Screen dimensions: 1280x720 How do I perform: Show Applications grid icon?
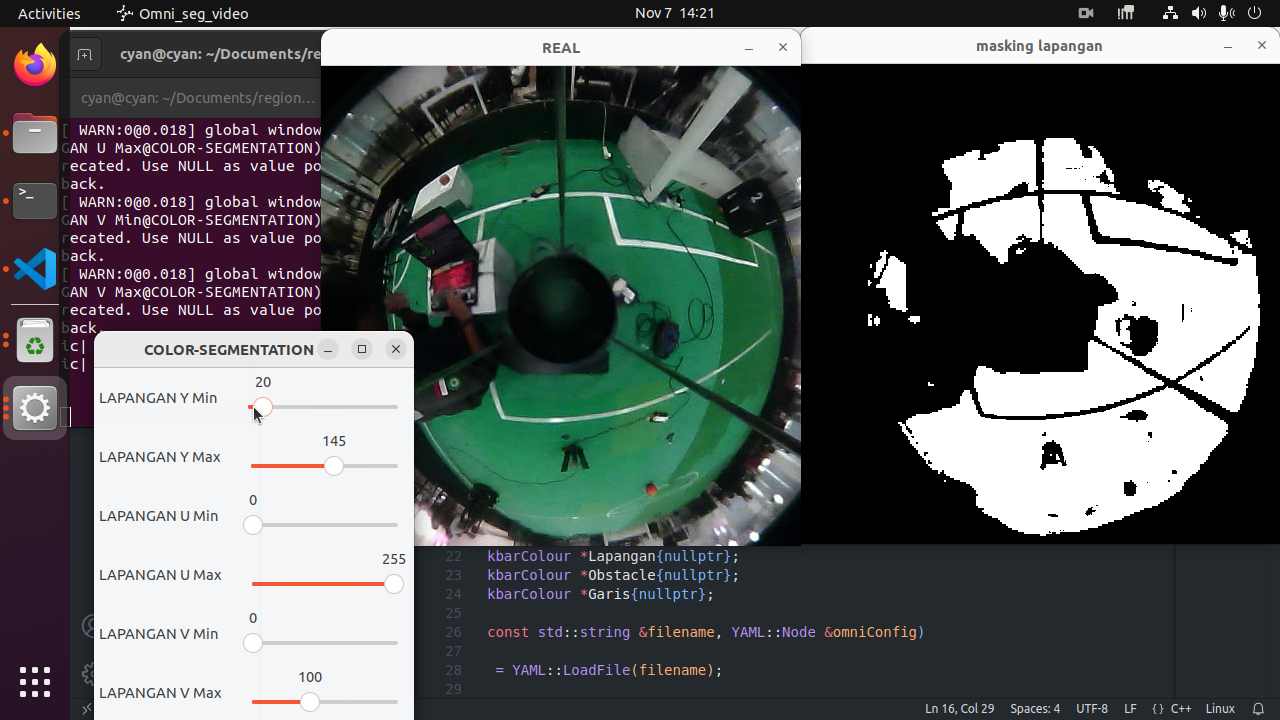tap(35, 682)
